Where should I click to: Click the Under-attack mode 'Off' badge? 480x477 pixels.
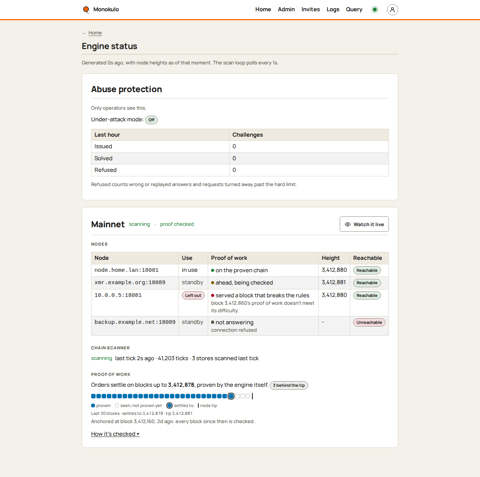click(151, 120)
